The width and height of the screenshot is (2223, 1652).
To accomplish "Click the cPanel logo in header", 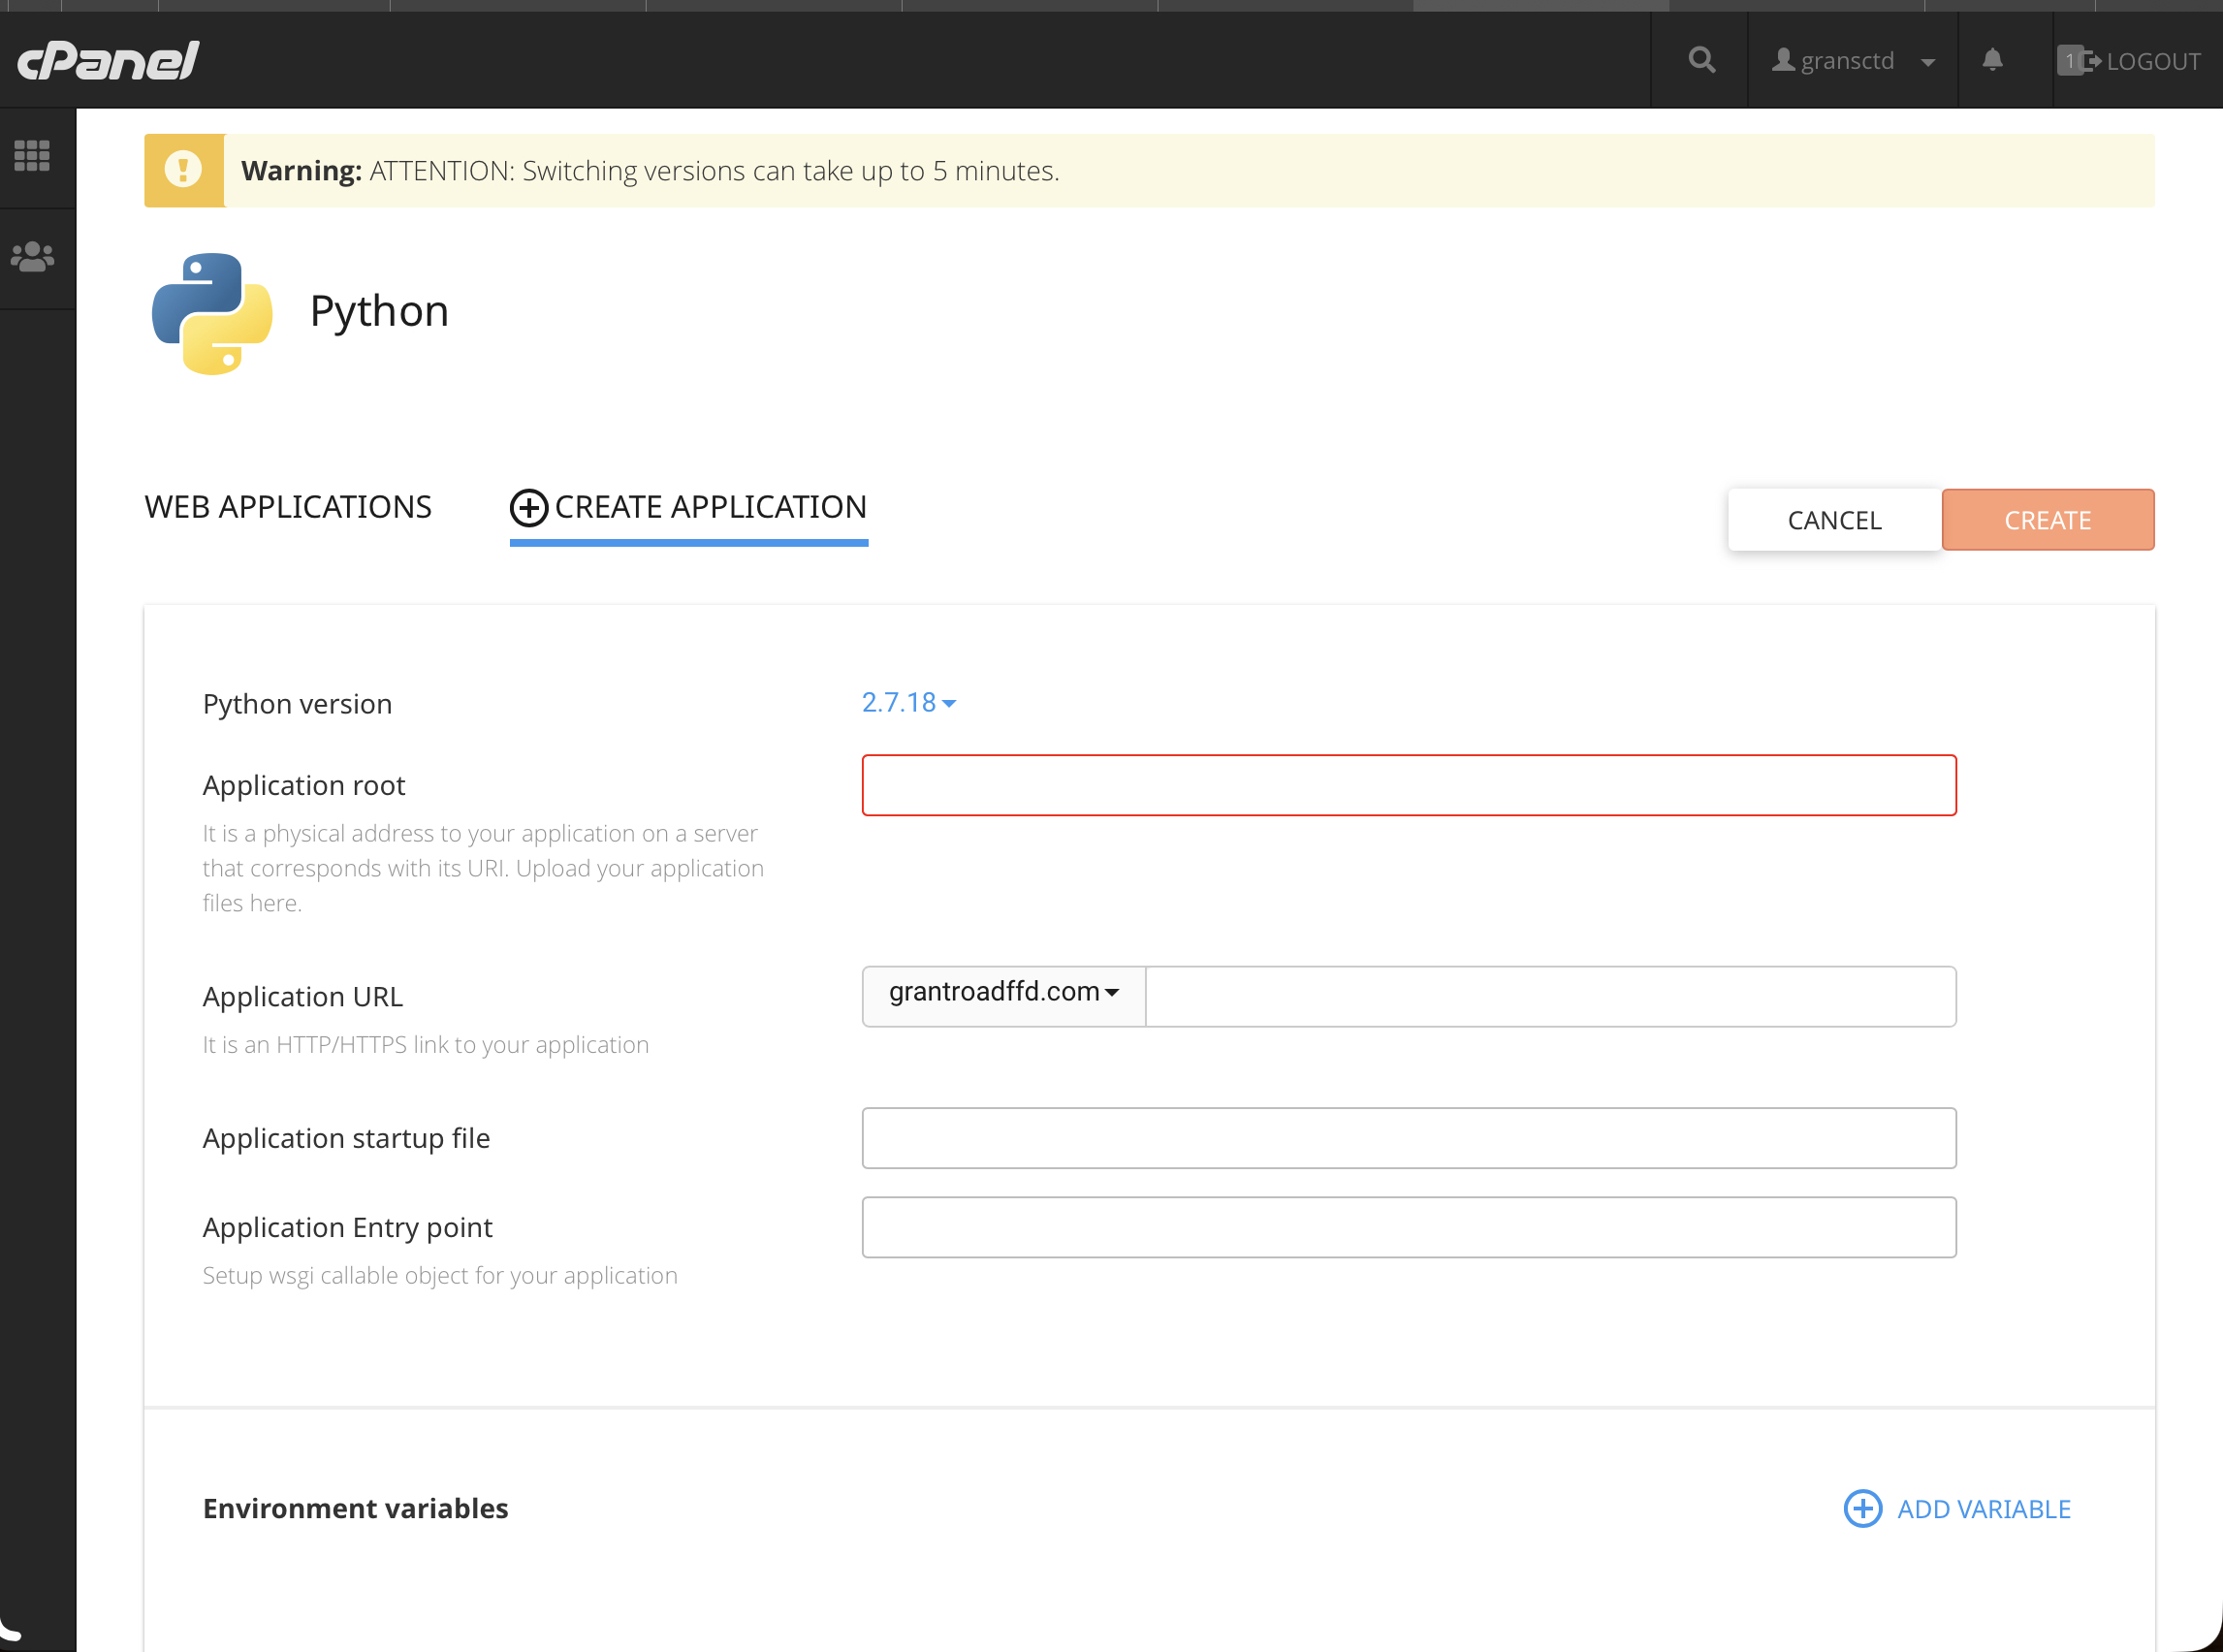I will (108, 61).
